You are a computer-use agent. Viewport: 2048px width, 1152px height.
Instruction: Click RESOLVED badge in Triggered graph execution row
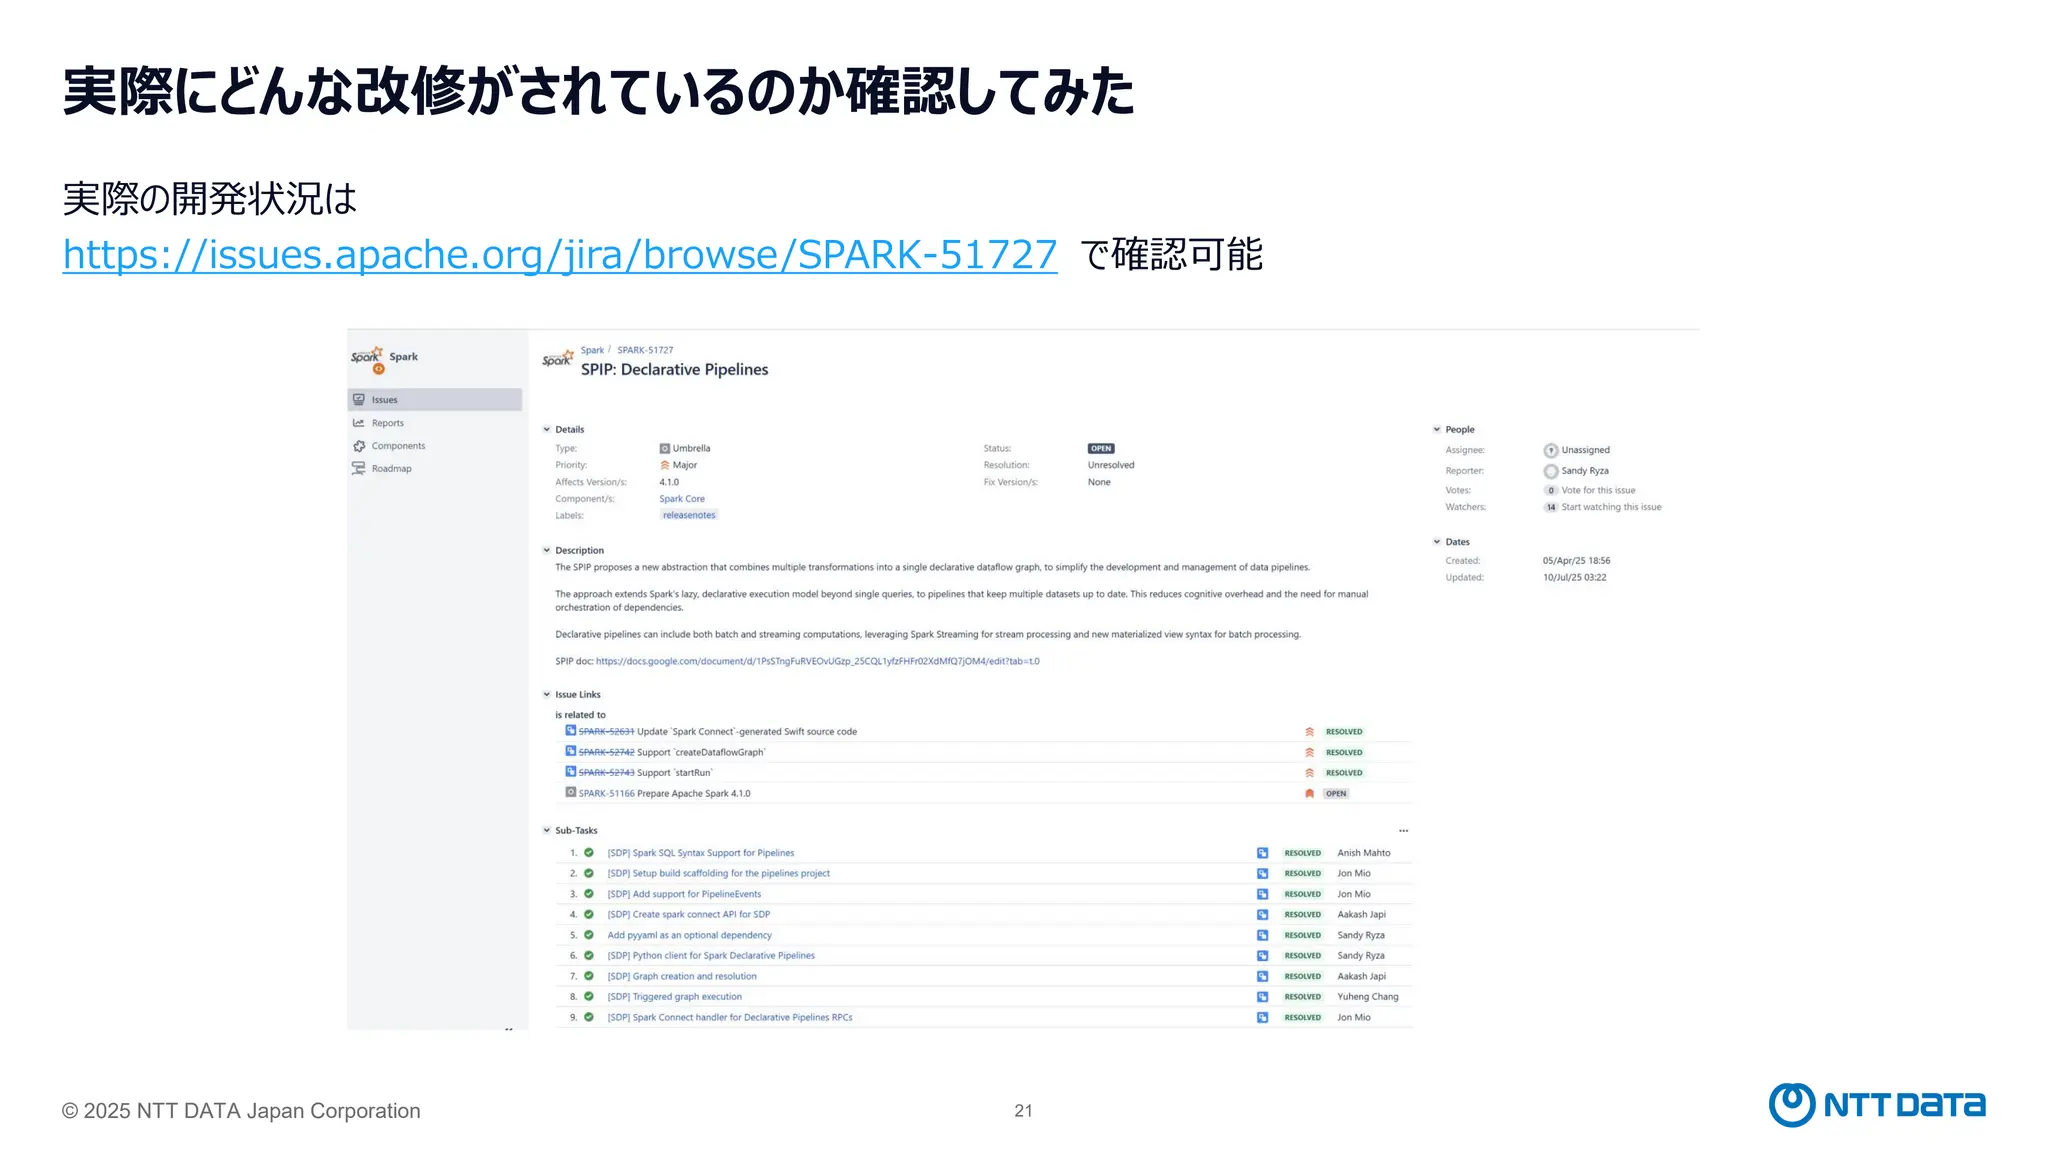click(1302, 997)
